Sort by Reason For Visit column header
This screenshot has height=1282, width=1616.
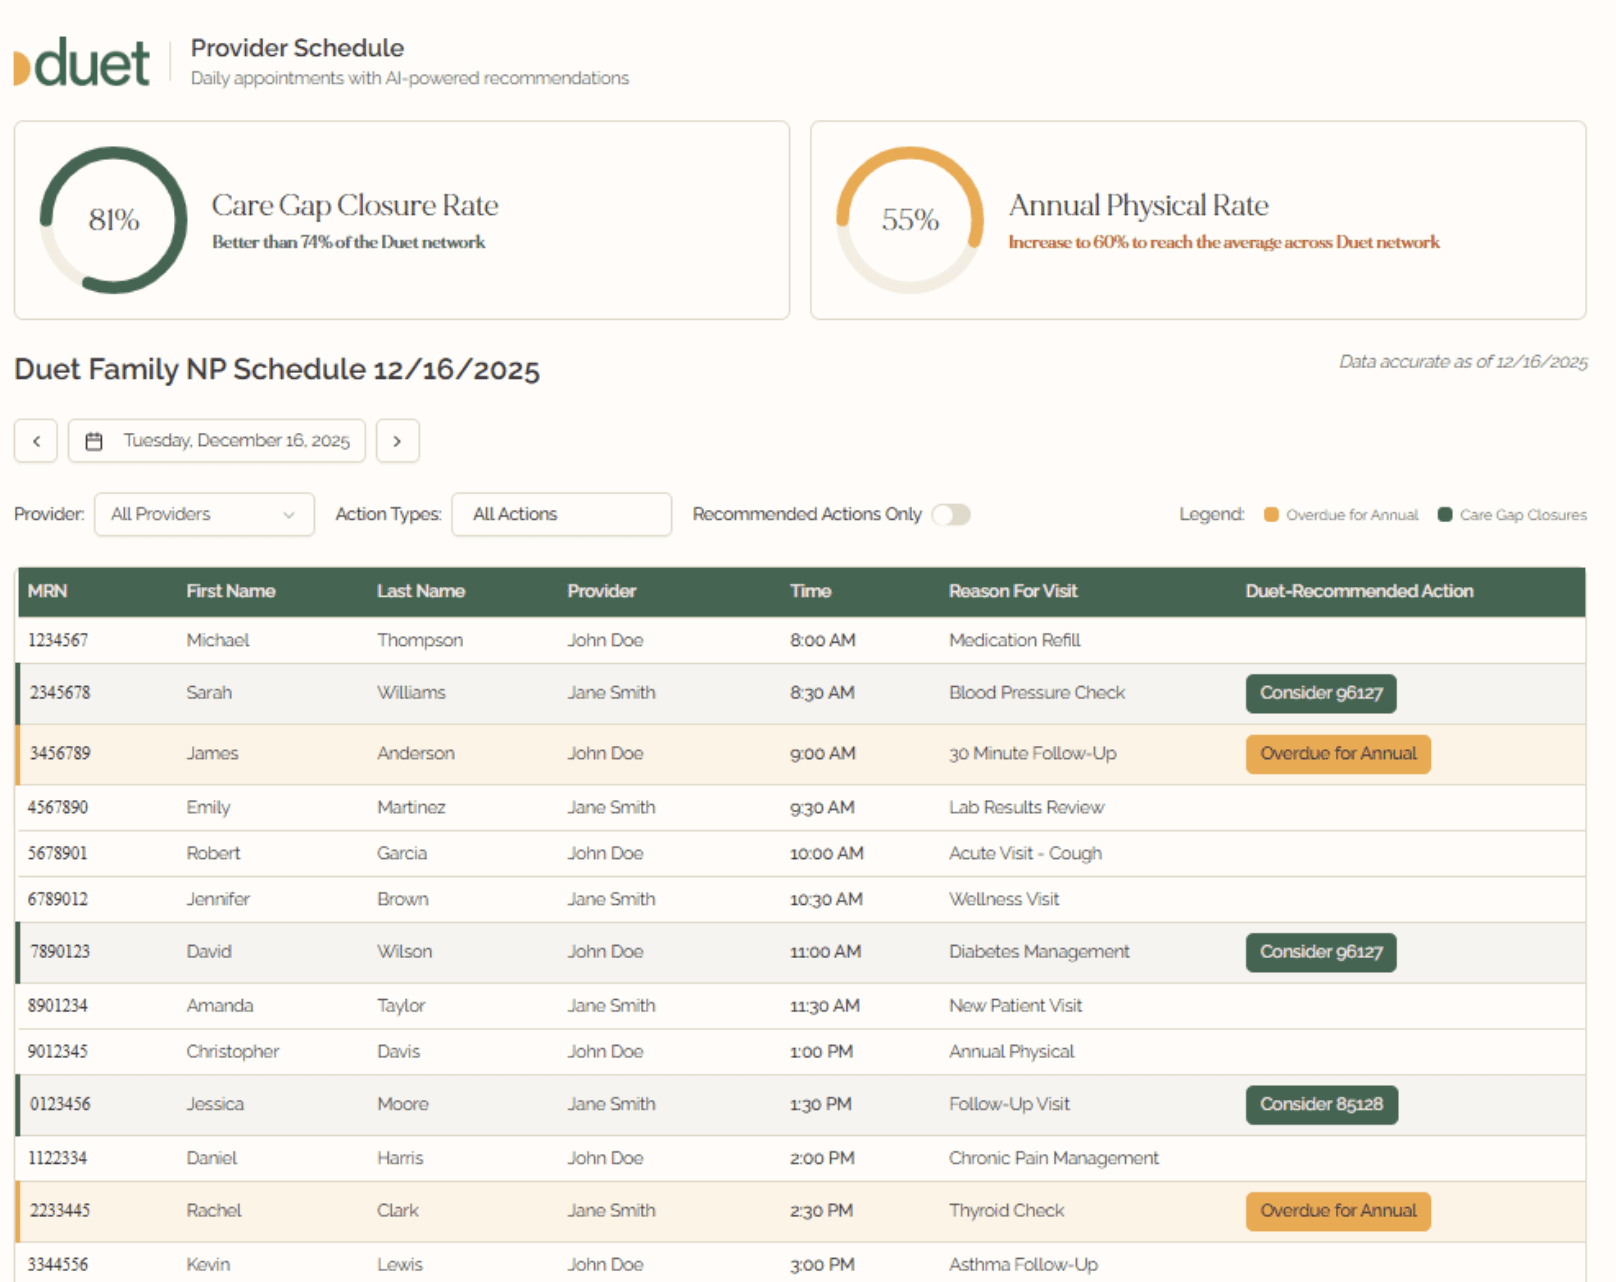[x=1013, y=591]
